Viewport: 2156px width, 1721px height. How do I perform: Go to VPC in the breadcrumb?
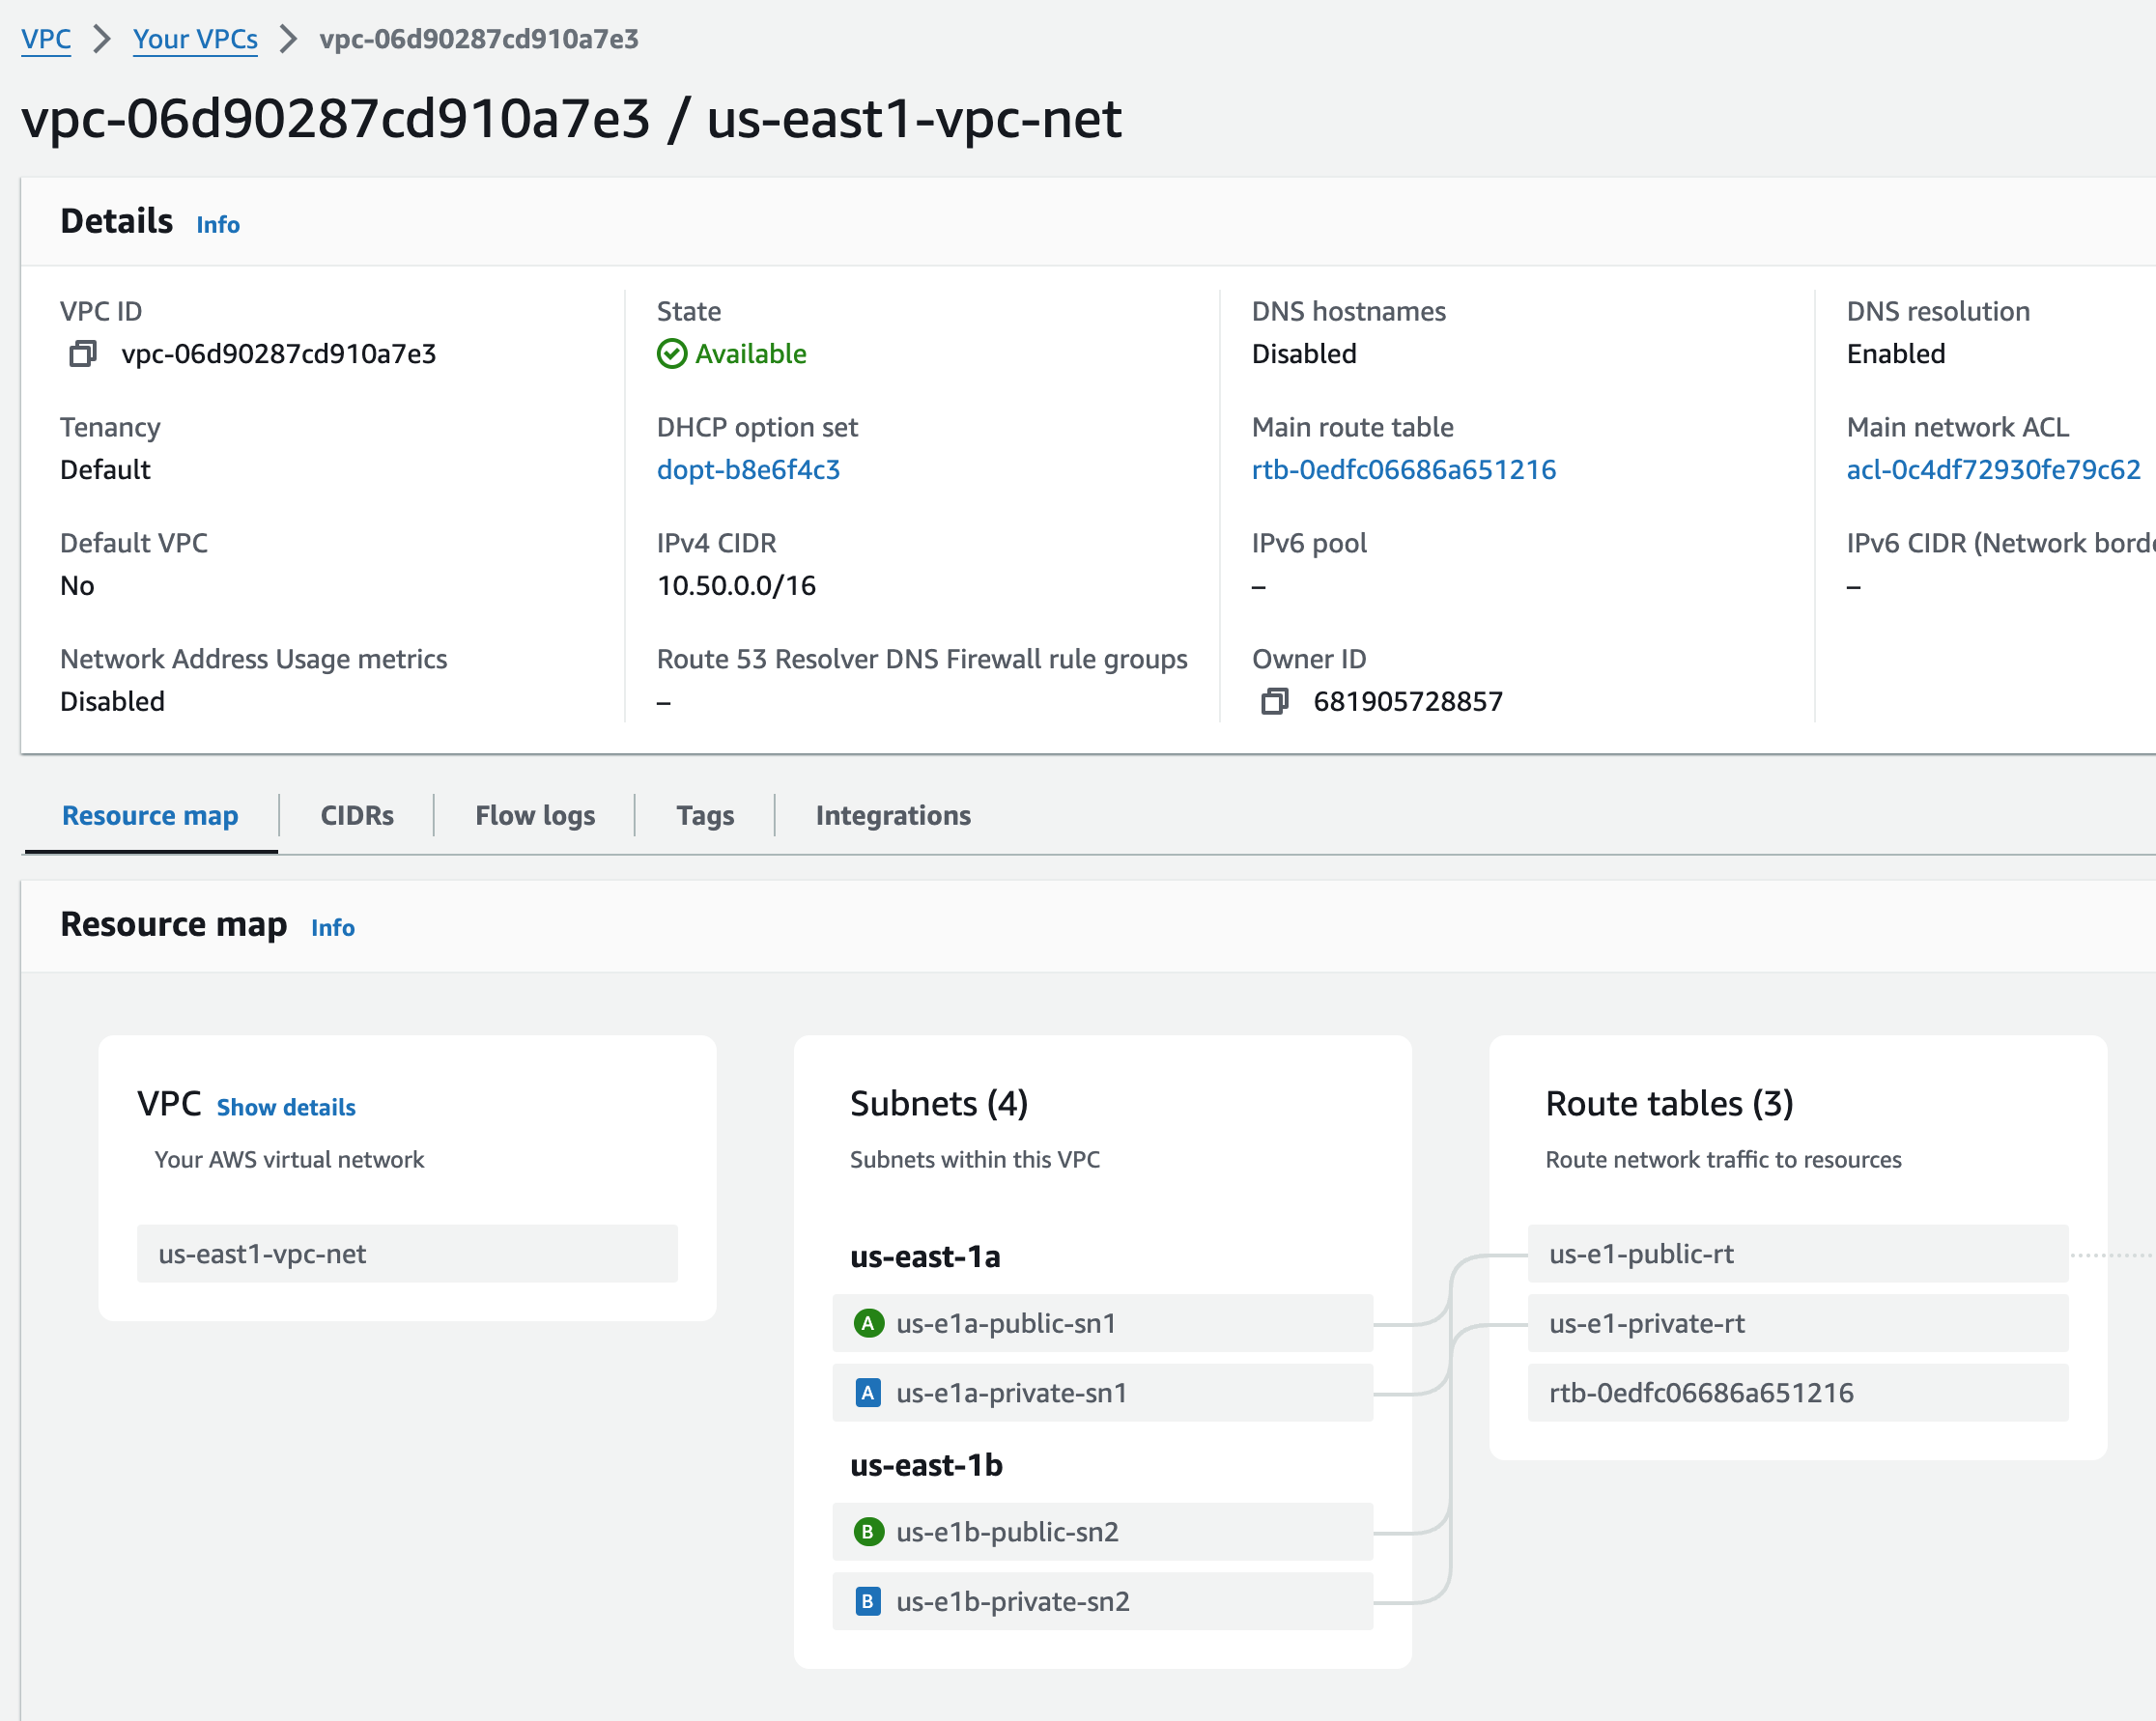coord(46,39)
